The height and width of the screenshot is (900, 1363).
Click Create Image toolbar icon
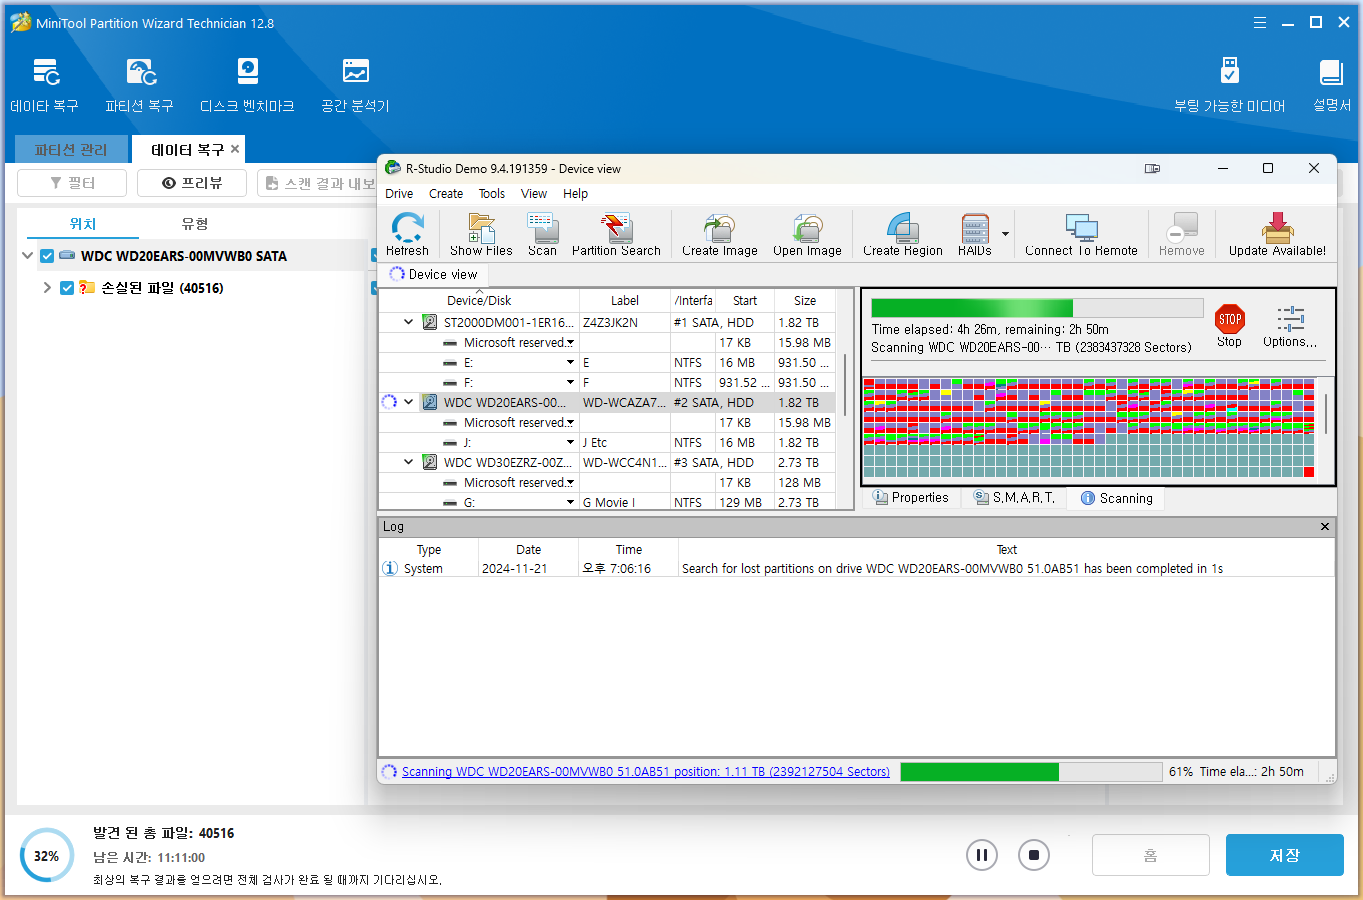pyautogui.click(x=719, y=235)
